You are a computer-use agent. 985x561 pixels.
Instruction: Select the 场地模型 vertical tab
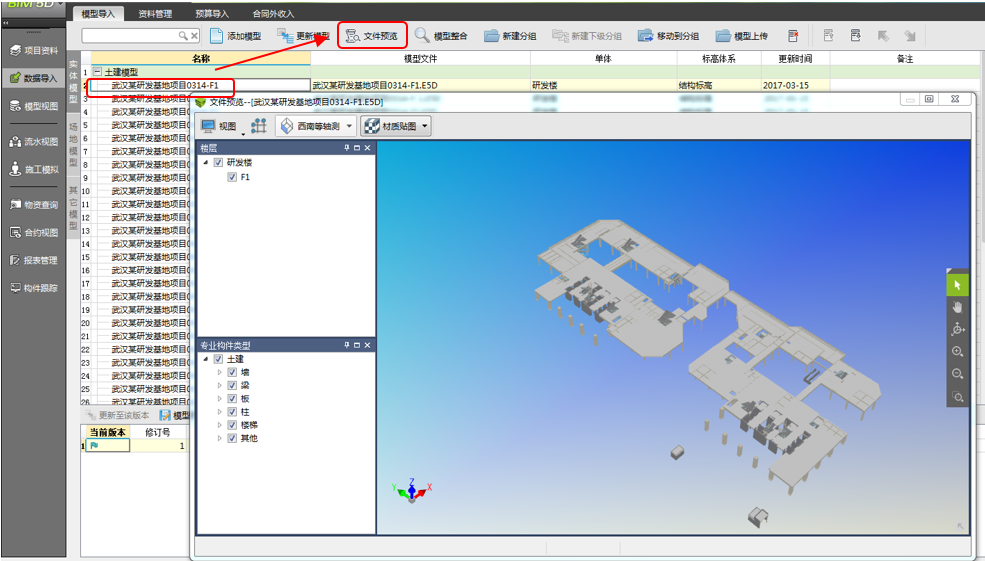pos(73,146)
